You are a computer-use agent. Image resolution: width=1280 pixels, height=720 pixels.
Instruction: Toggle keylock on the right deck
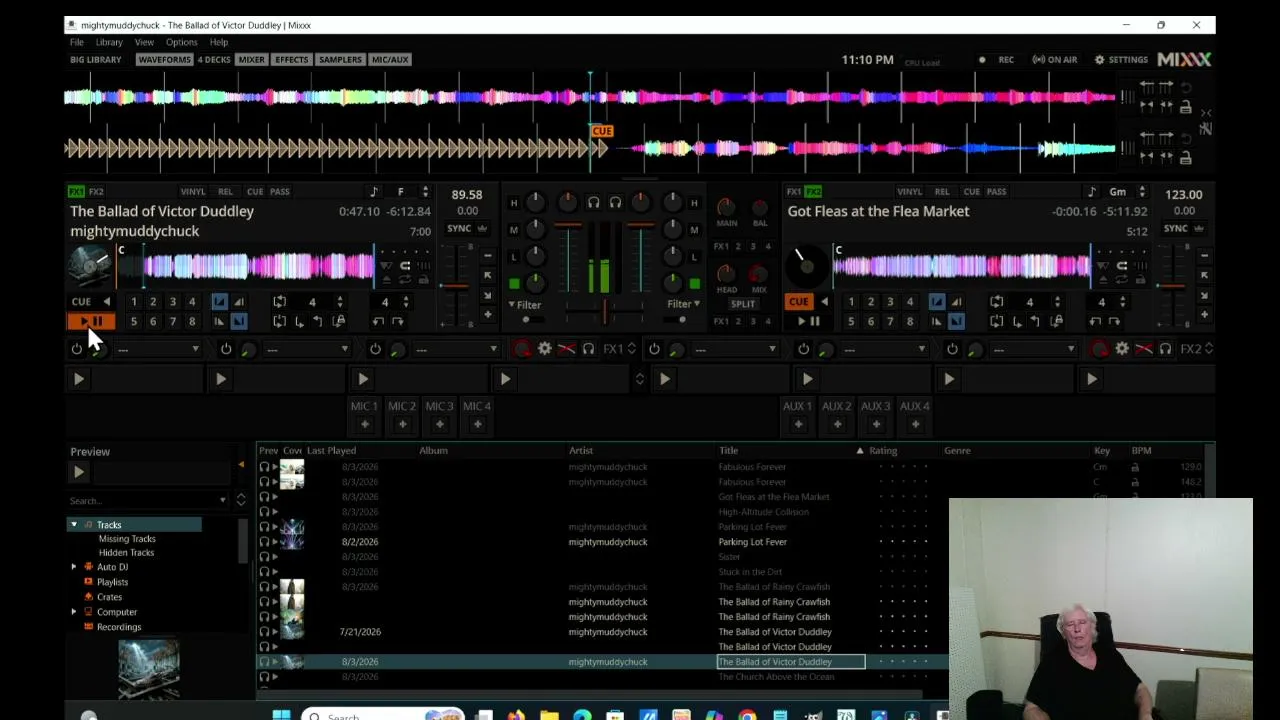[x=1091, y=192]
